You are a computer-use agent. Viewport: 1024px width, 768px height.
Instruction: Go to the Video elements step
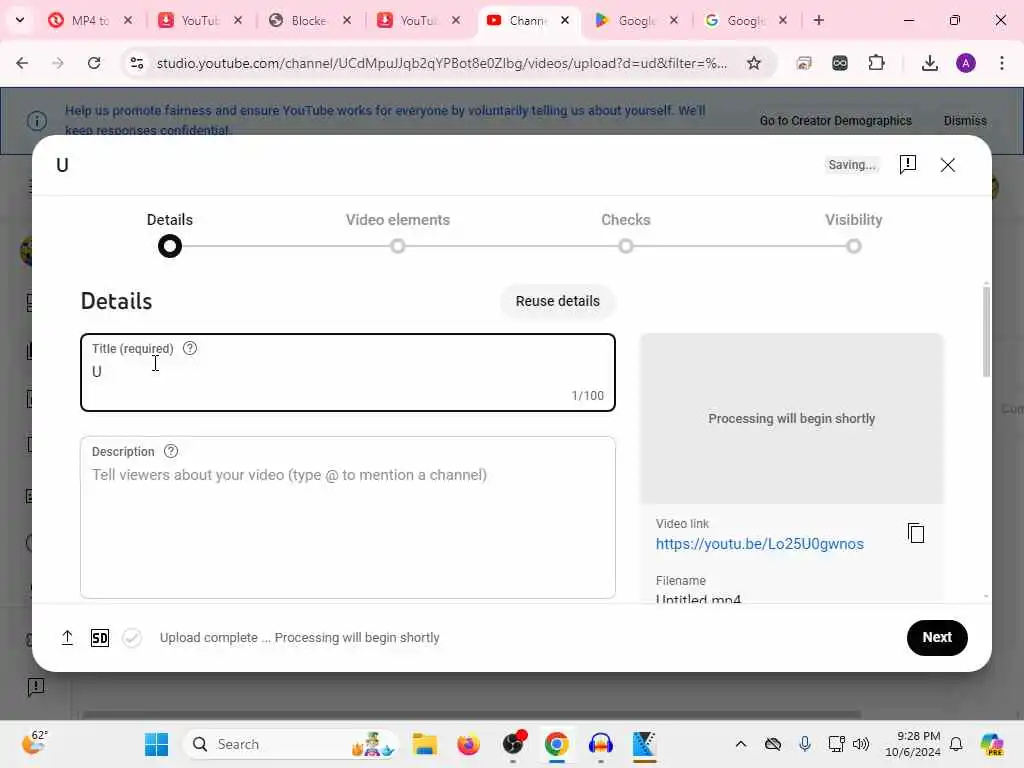(398, 232)
